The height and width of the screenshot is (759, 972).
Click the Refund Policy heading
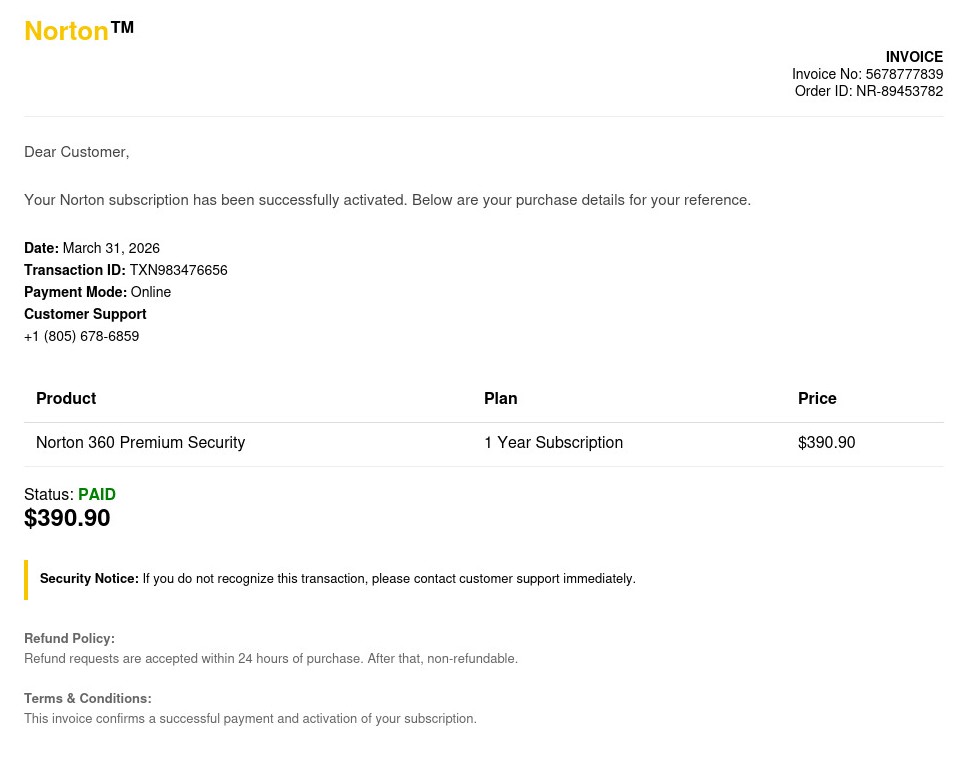(69, 638)
